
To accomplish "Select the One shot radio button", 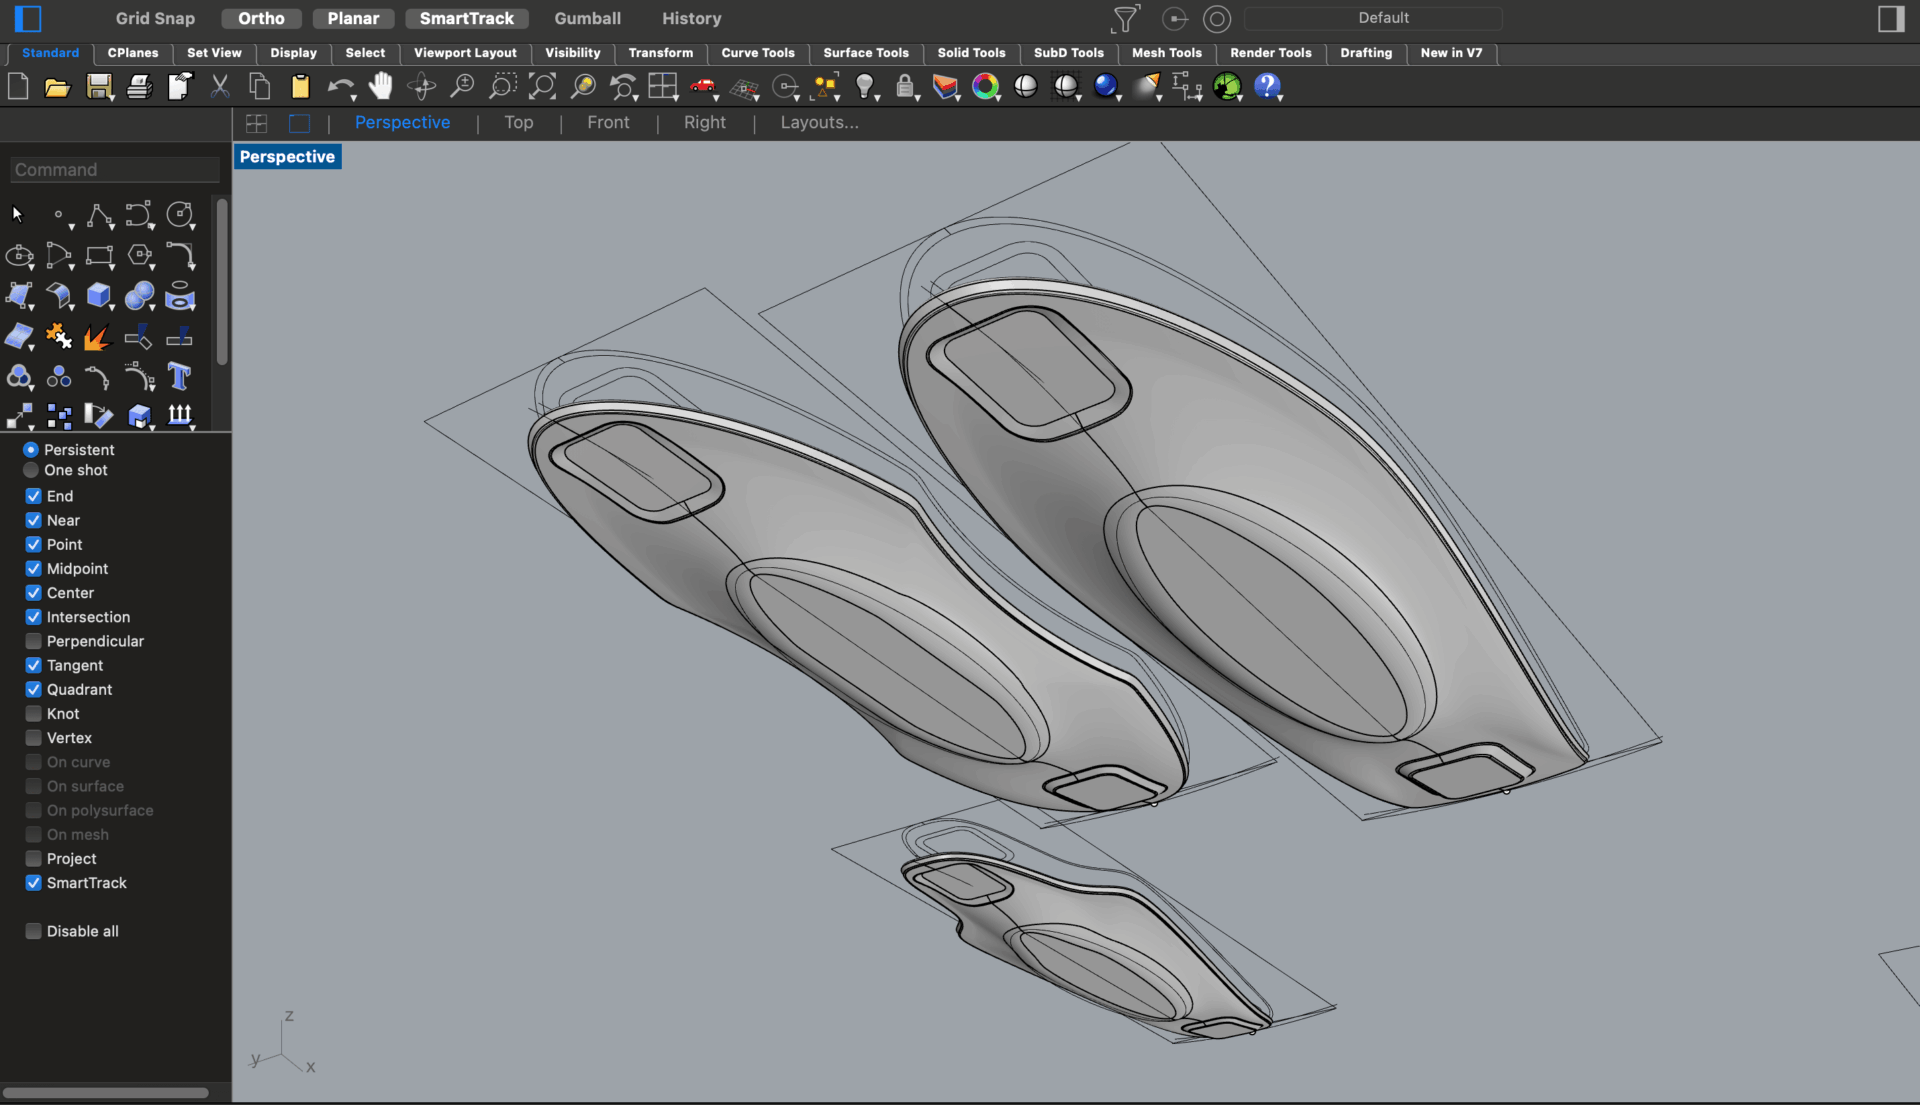I will [x=31, y=470].
